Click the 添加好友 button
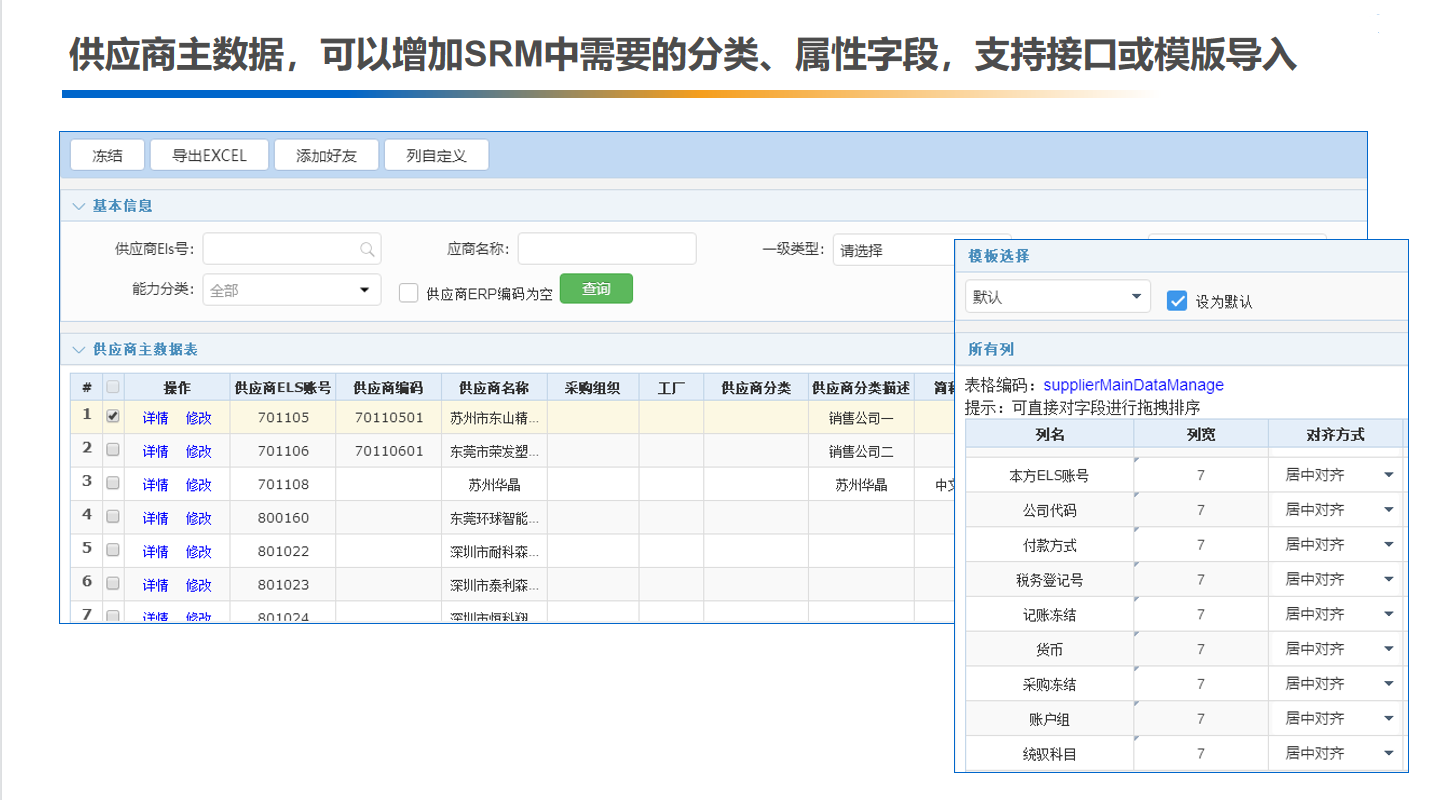The width and height of the screenshot is (1432, 800). pyautogui.click(x=326, y=156)
